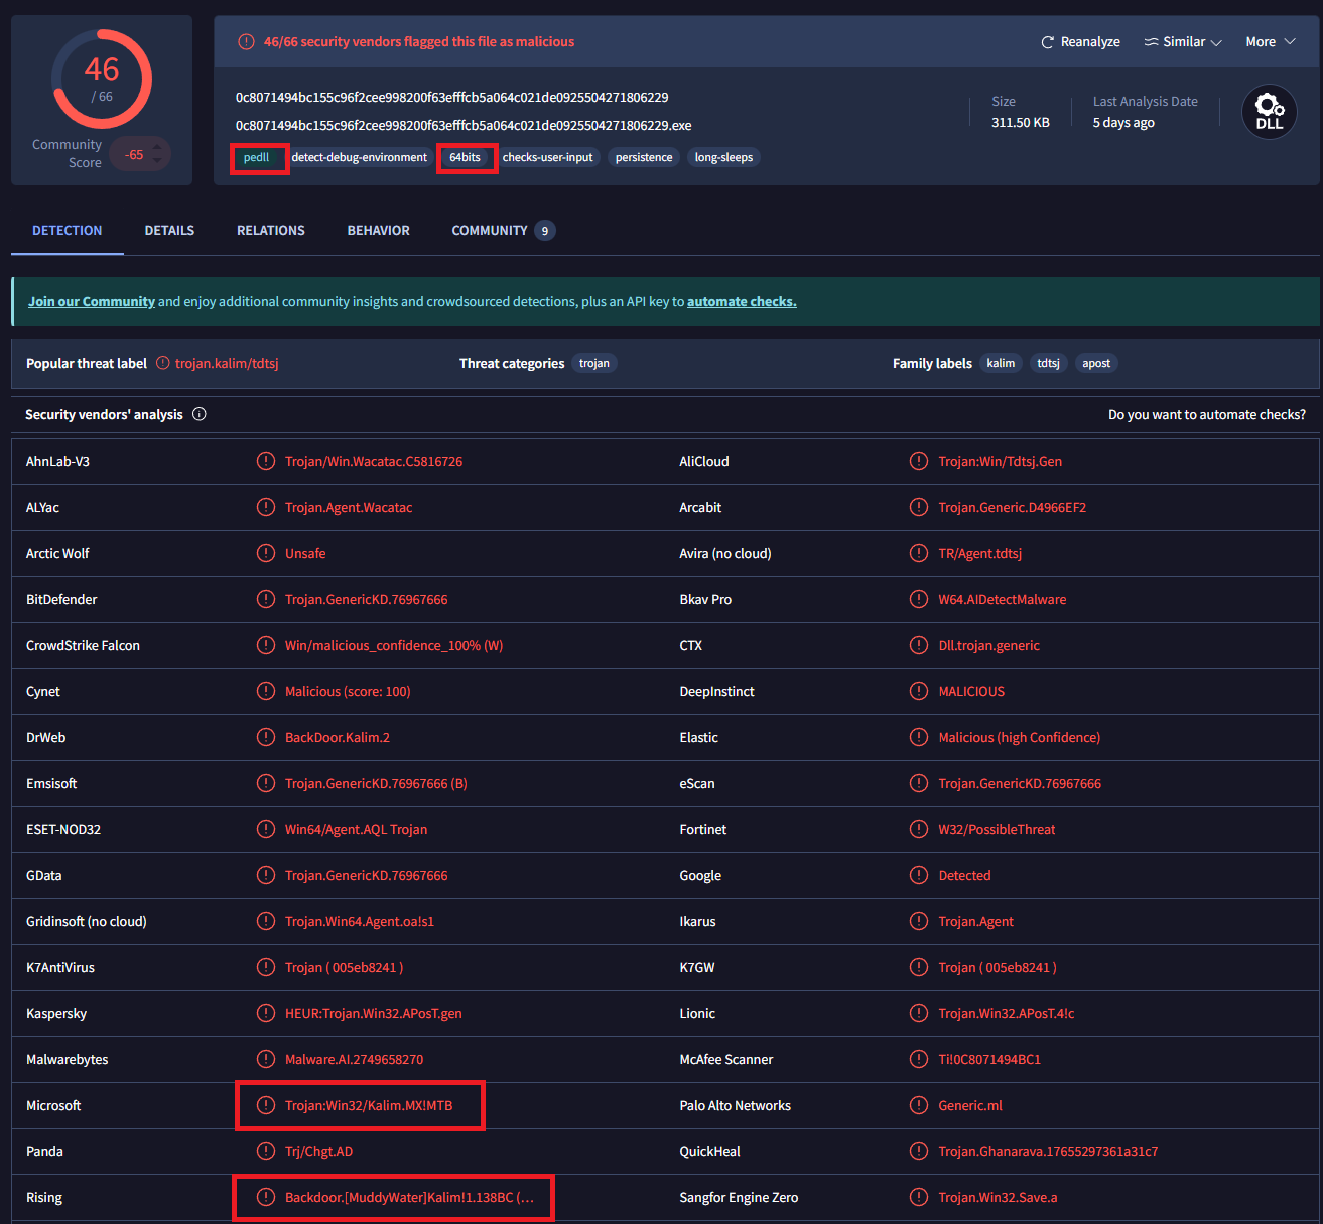Viewport: 1323px width, 1224px height.
Task: Click the alert icon in the ESET-NOD32 row
Action: (x=266, y=829)
